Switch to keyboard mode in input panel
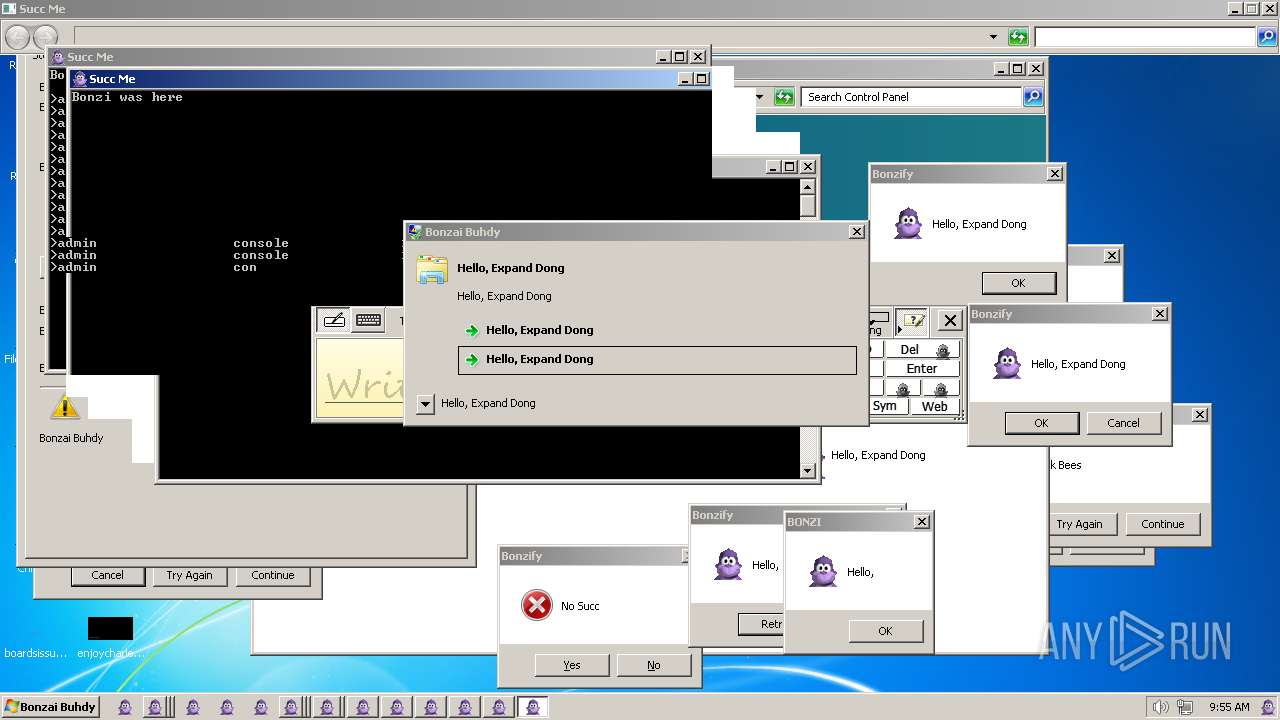The image size is (1280, 720). pyautogui.click(x=368, y=320)
